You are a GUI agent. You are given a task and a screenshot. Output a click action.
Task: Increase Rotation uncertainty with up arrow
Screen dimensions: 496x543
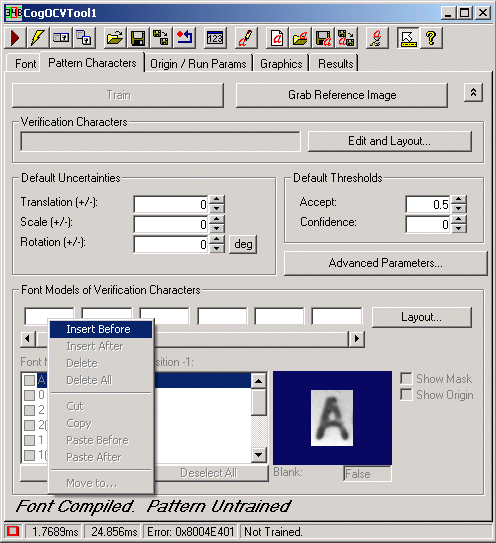(216, 240)
